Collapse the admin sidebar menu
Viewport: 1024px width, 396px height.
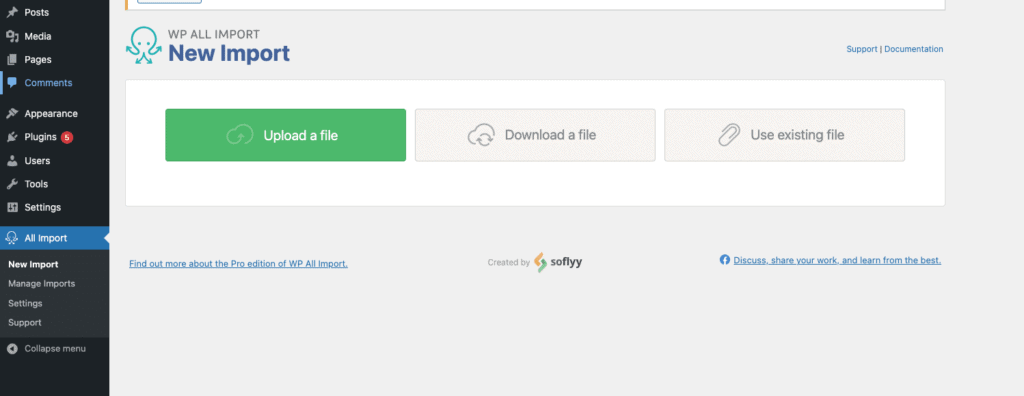click(x=46, y=348)
